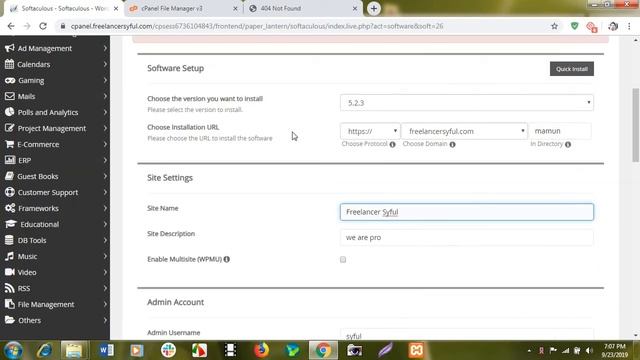Click the Calendars sidebar icon
Image resolution: width=640 pixels, height=360 pixels.
(x=9, y=64)
